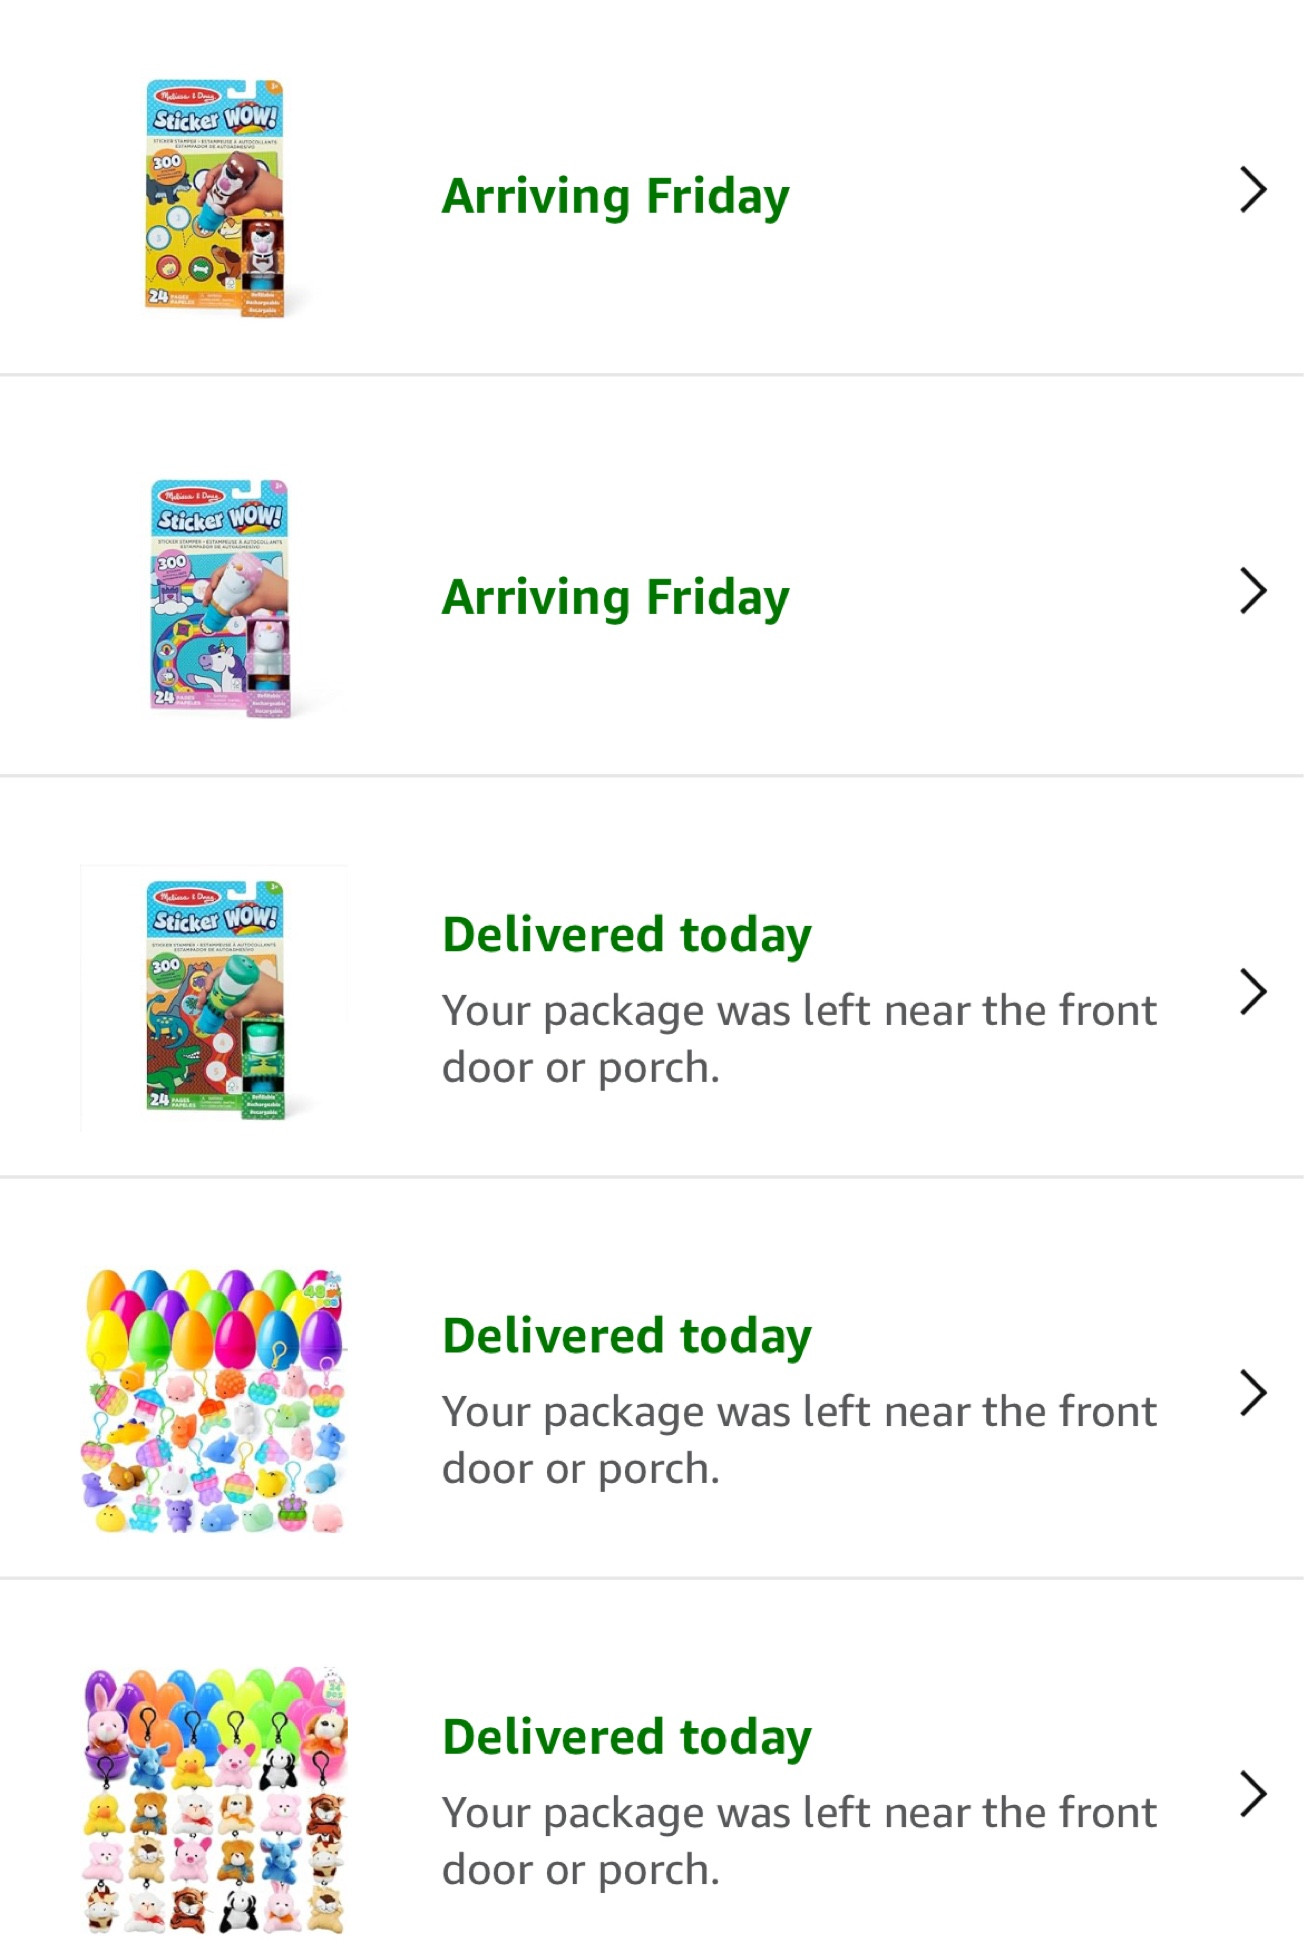1304x1956 pixels.
Task: Click Delivered today for the squishy toy eggs
Action: pos(627,1336)
